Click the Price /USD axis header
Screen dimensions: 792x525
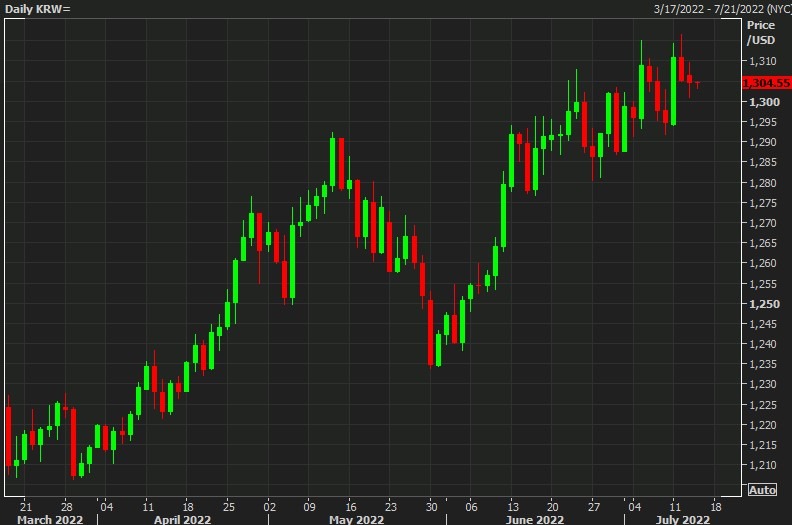point(761,32)
